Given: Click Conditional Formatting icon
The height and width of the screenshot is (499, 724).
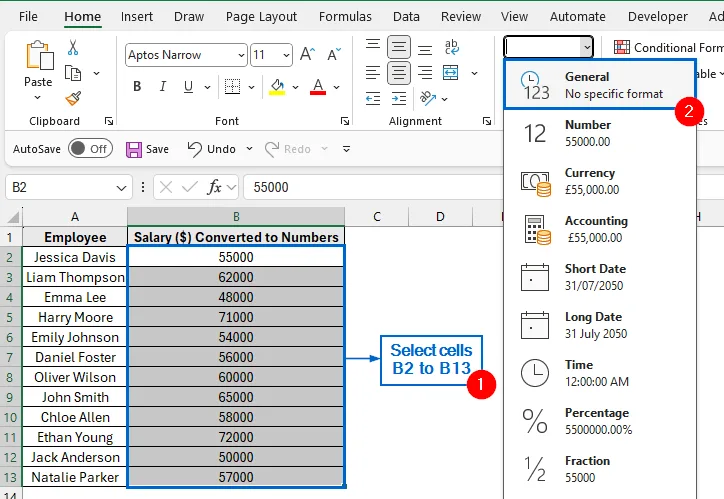Looking at the screenshot, I should coord(621,47).
